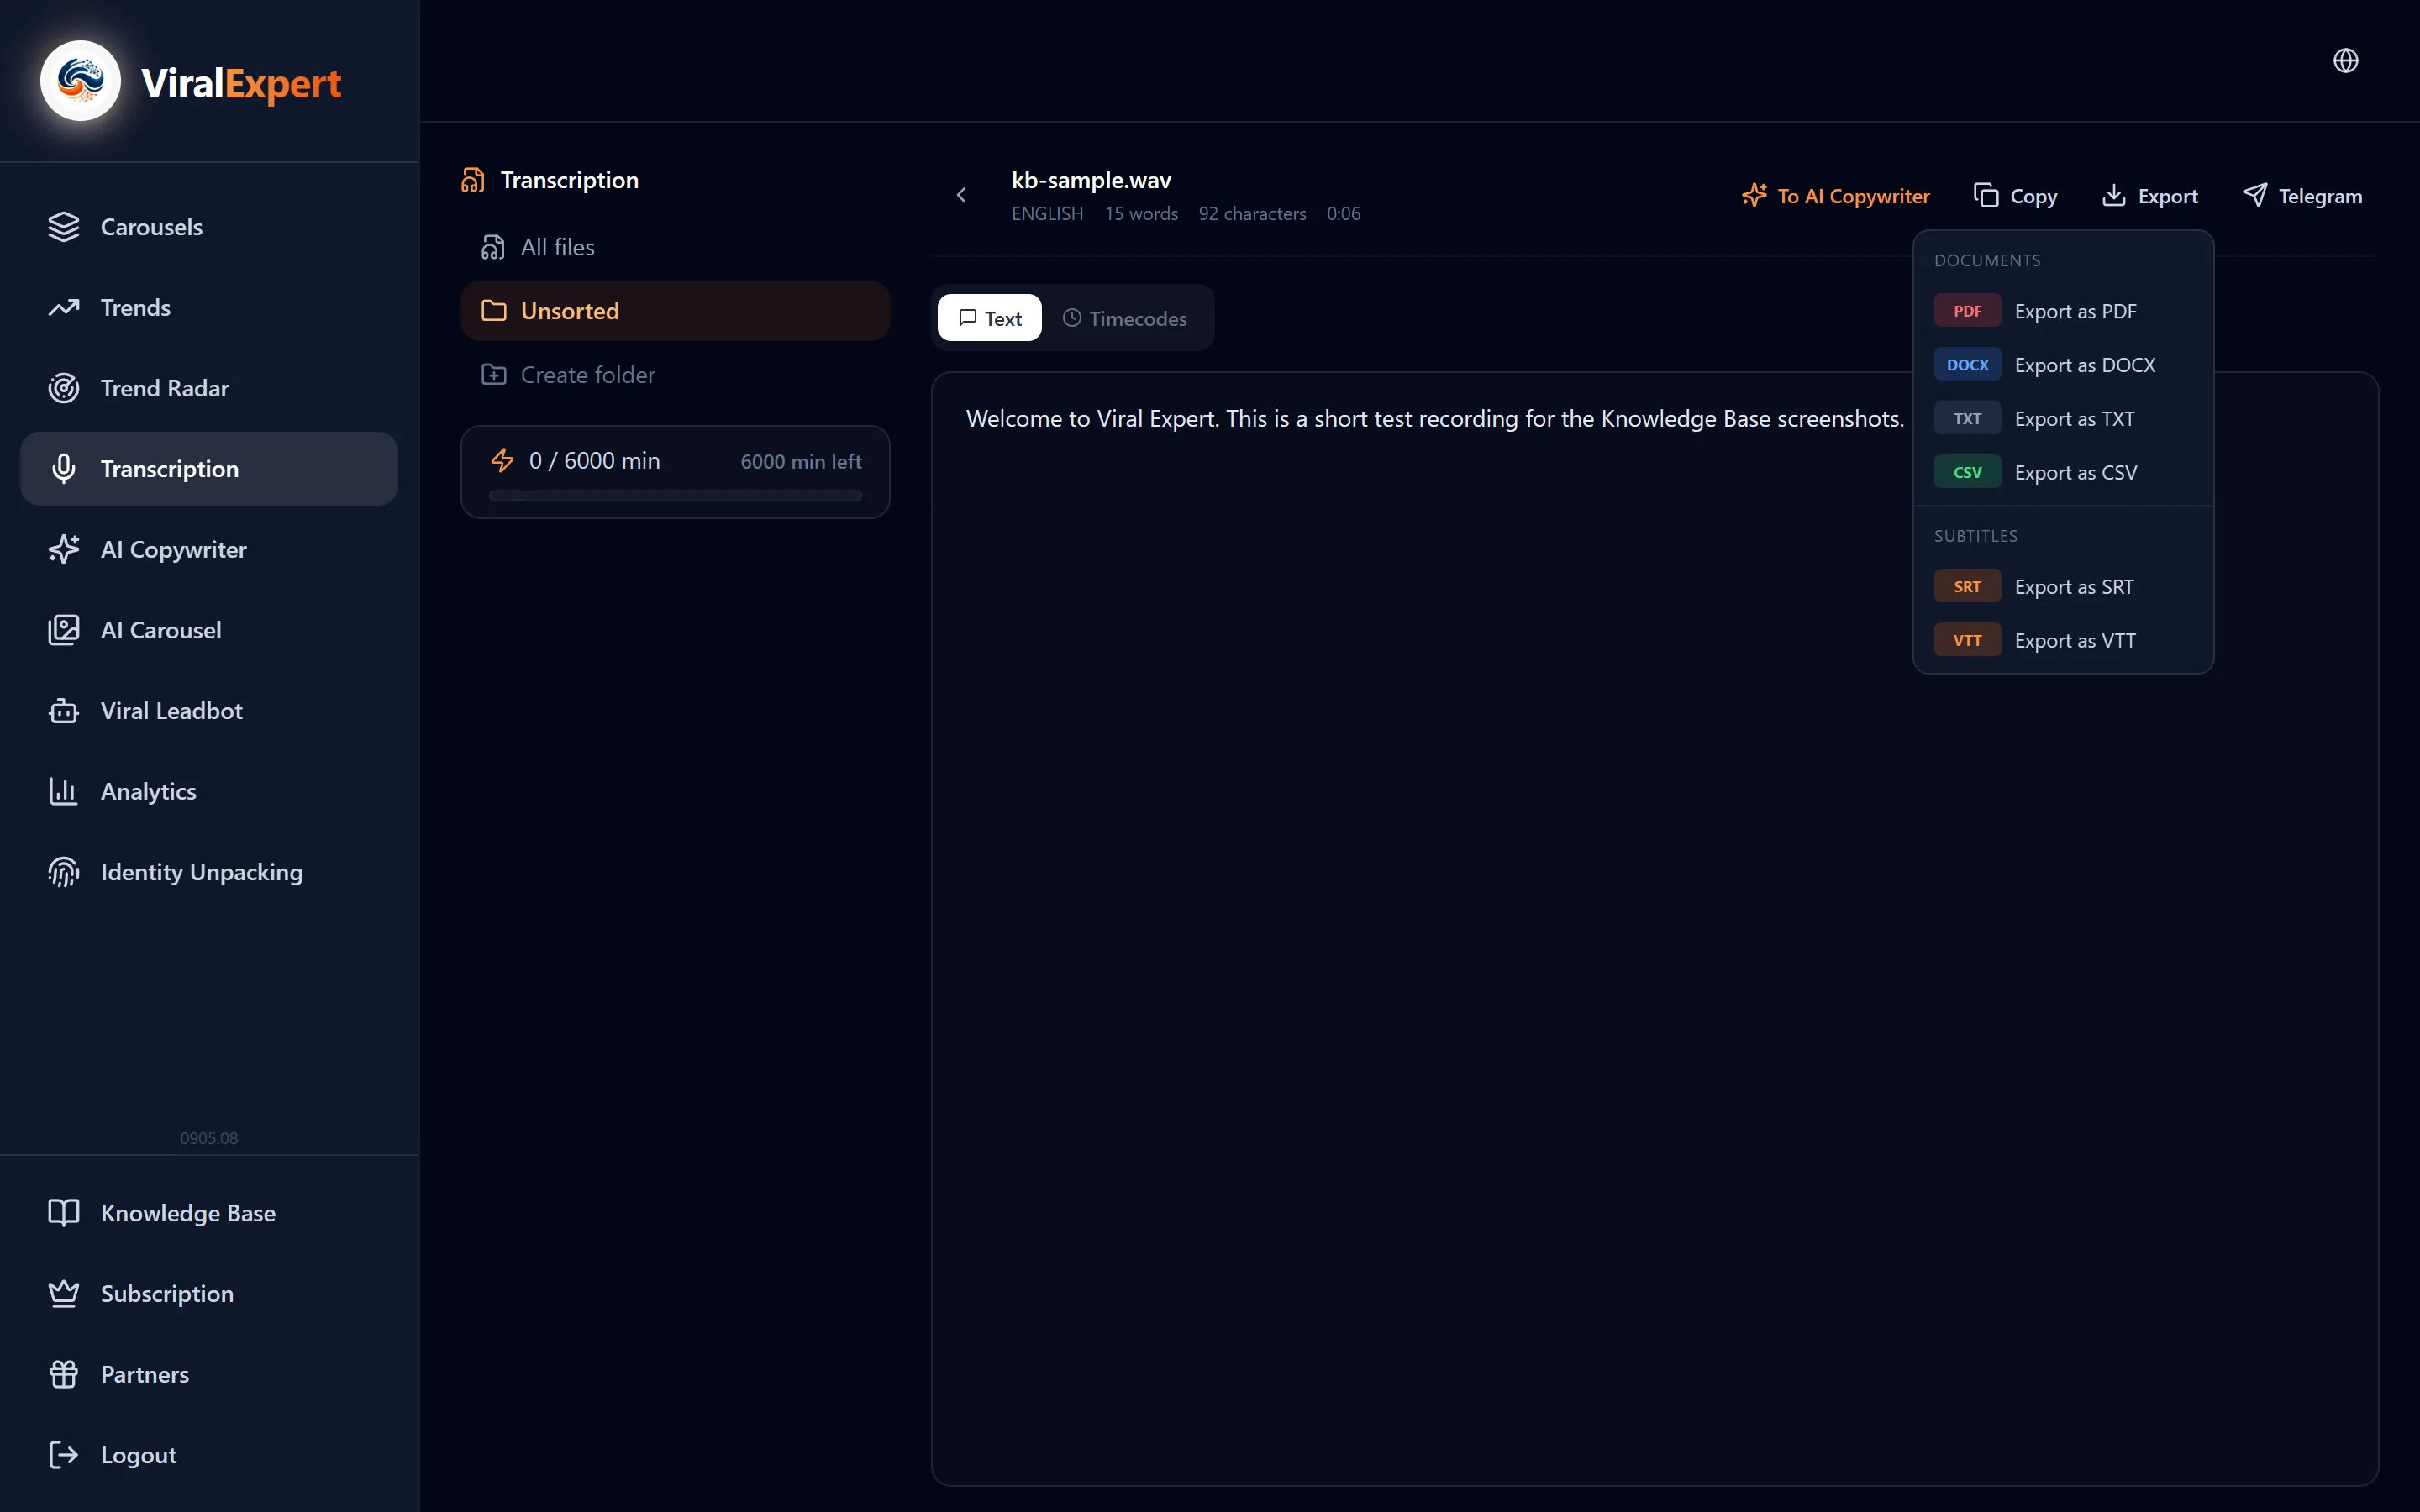Open the Partners page
The image size is (2420, 1512).
click(209, 1374)
